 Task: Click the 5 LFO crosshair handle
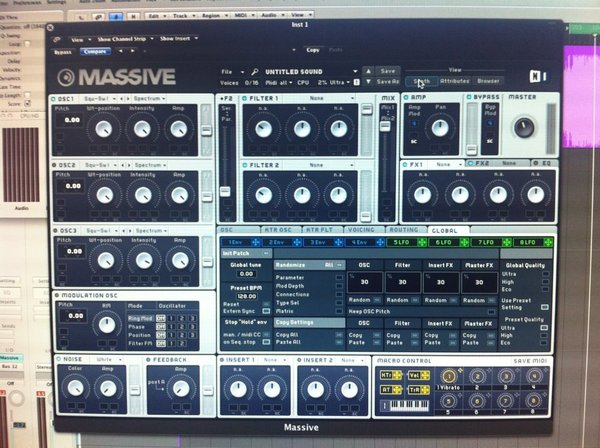point(422,242)
